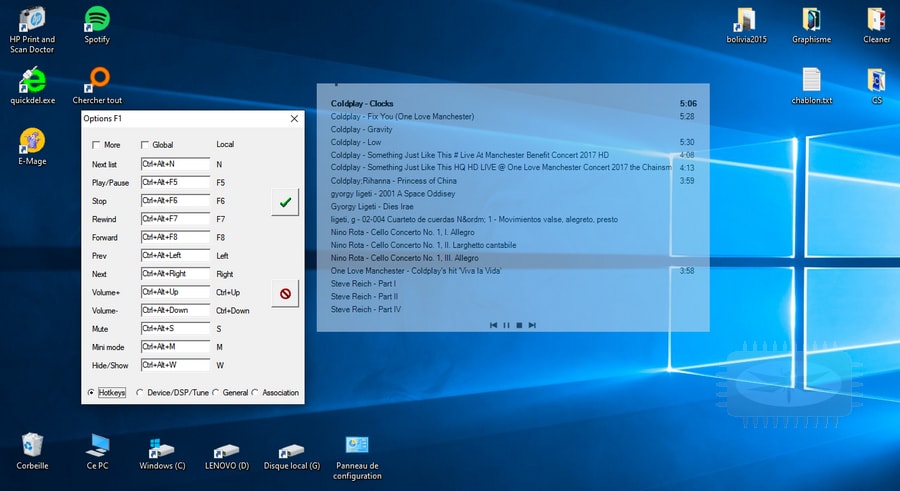This screenshot has width=900, height=491.
Task: Pause playback in the player window
Action: point(506,325)
